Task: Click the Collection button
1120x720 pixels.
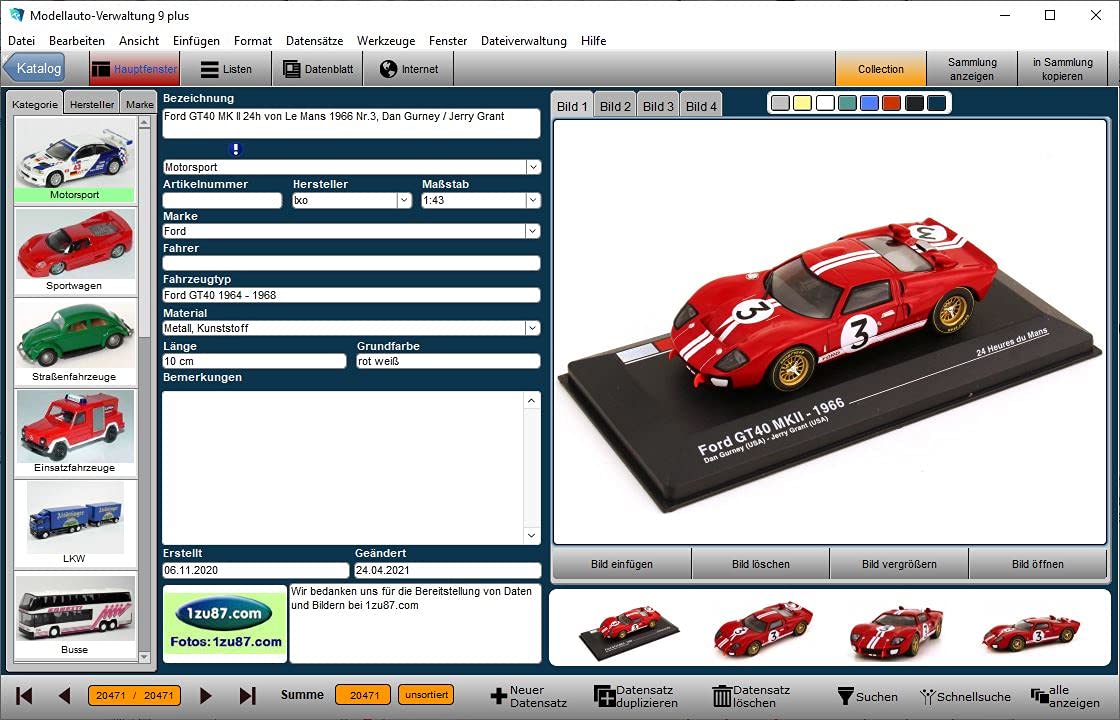Action: tap(881, 69)
